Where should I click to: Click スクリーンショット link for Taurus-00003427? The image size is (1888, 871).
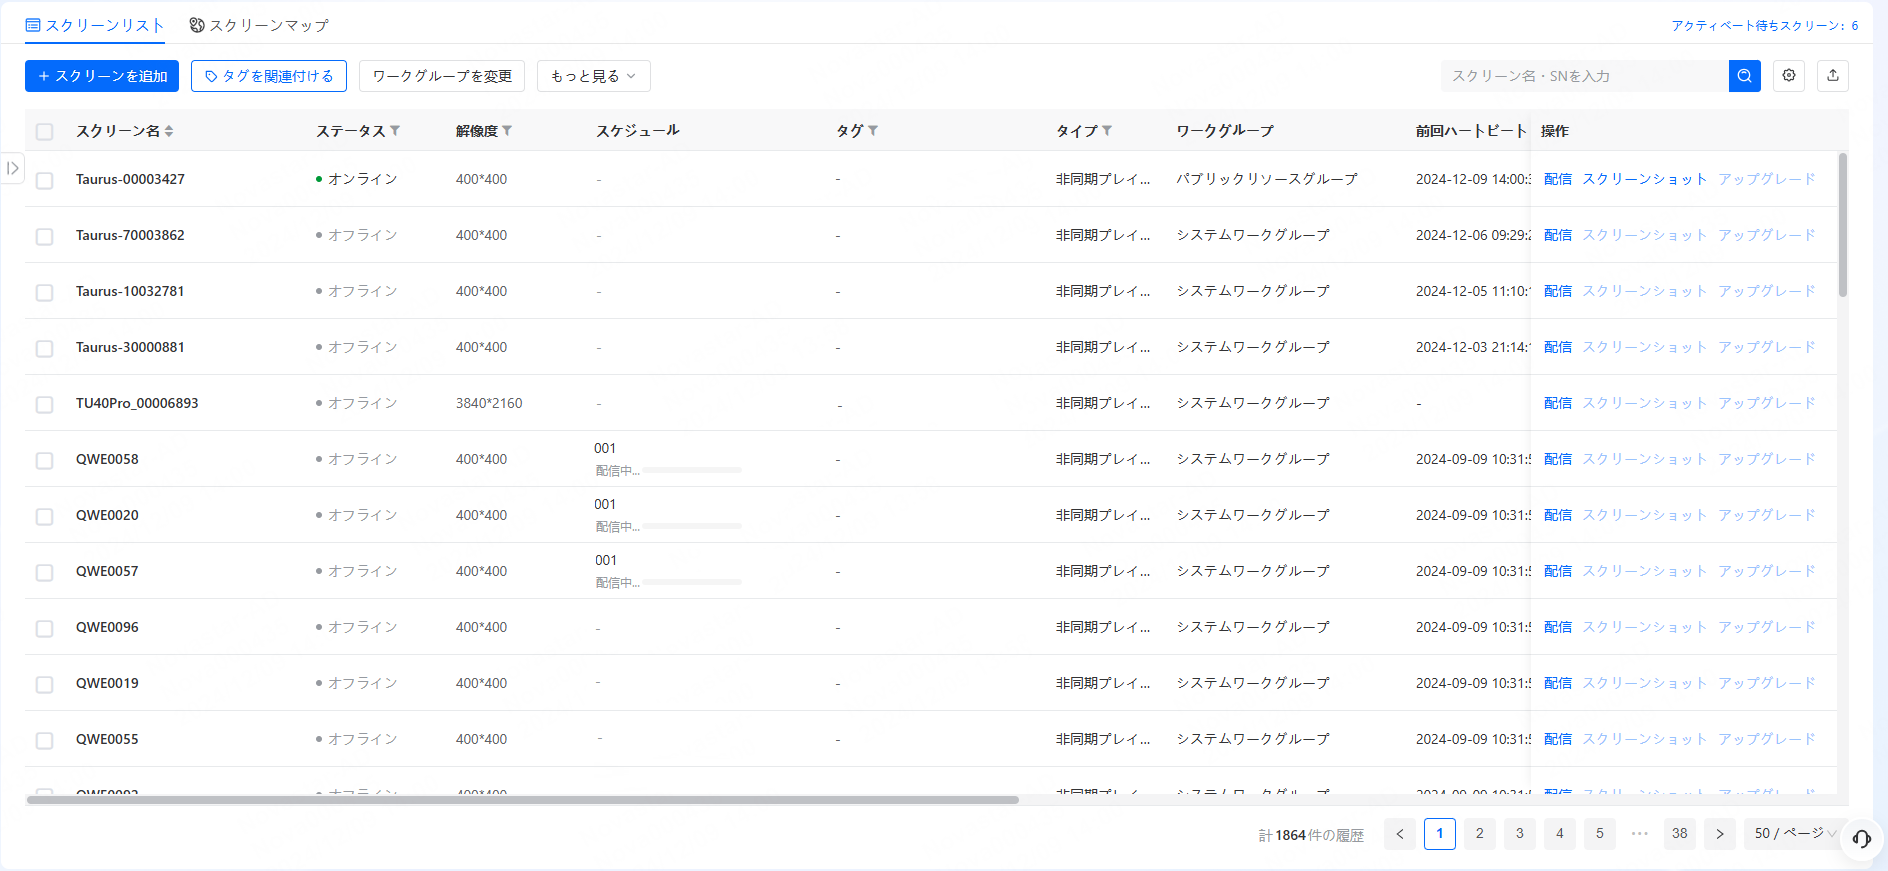pos(1644,179)
